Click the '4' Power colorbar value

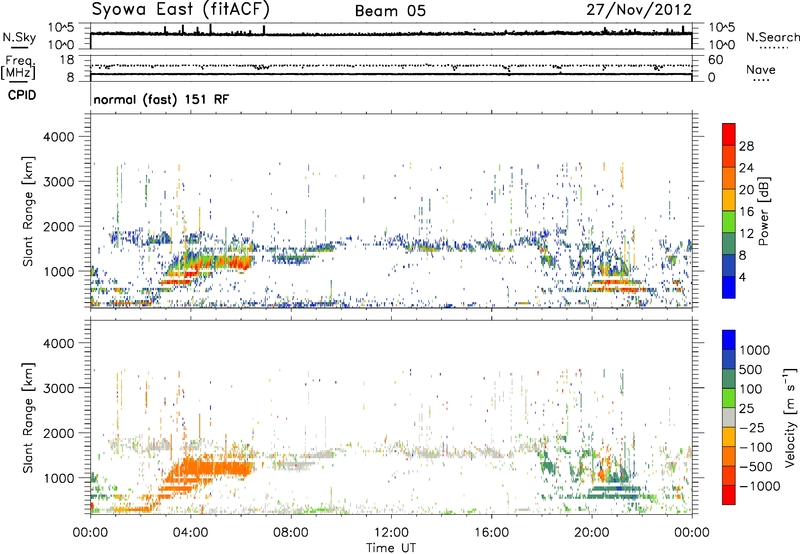click(742, 277)
